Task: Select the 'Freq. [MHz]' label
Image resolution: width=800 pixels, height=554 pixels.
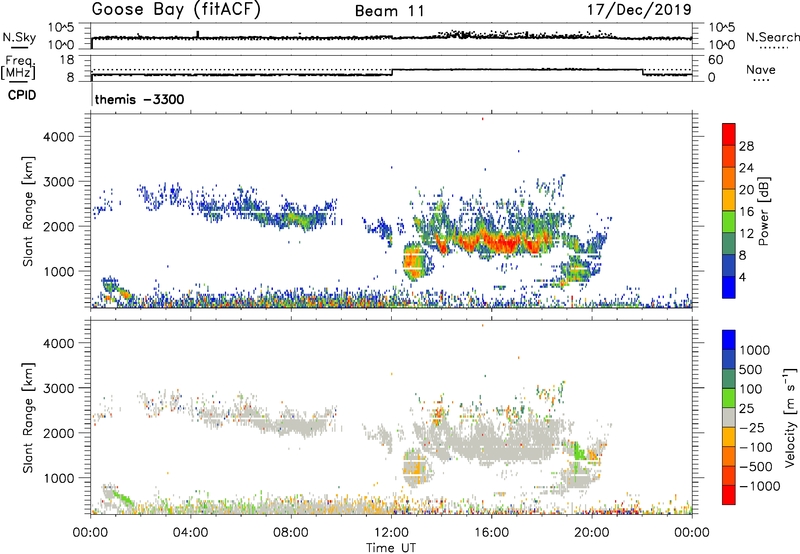Action: (x=18, y=67)
